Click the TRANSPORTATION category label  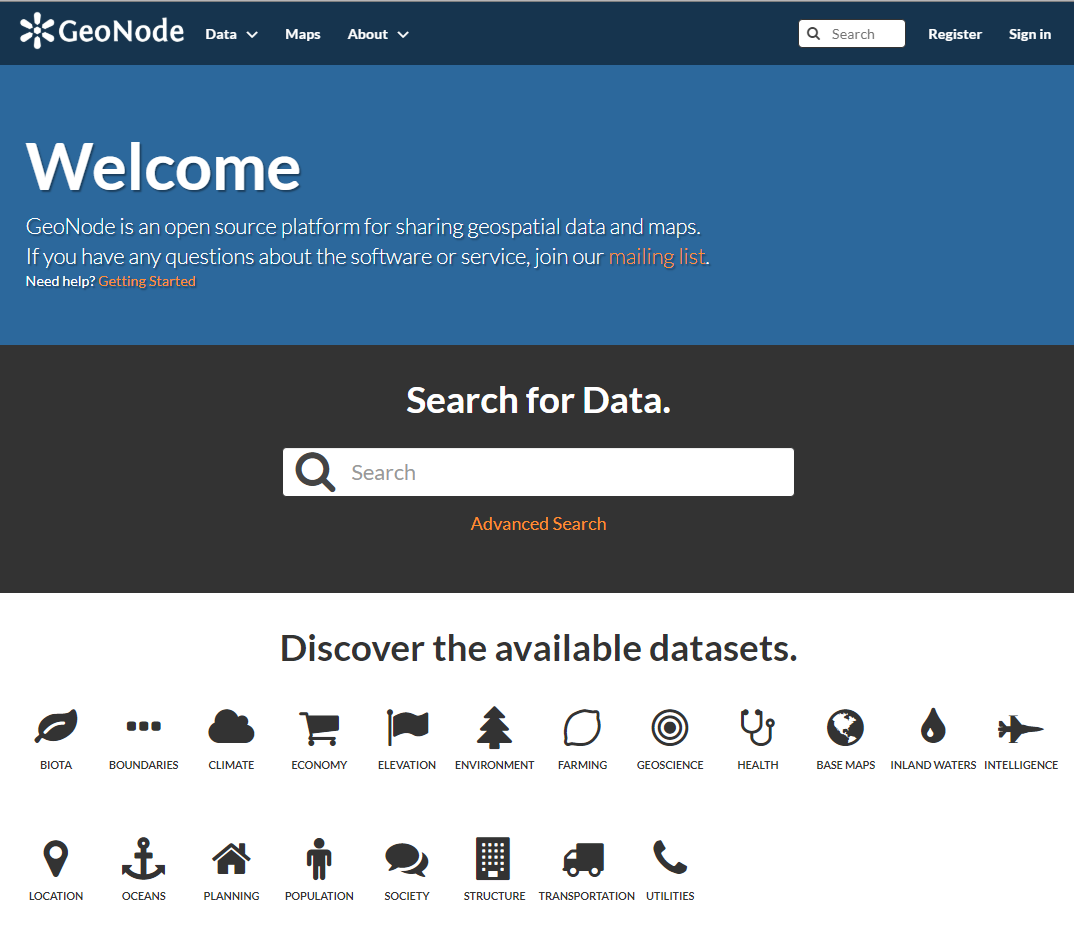click(x=586, y=897)
